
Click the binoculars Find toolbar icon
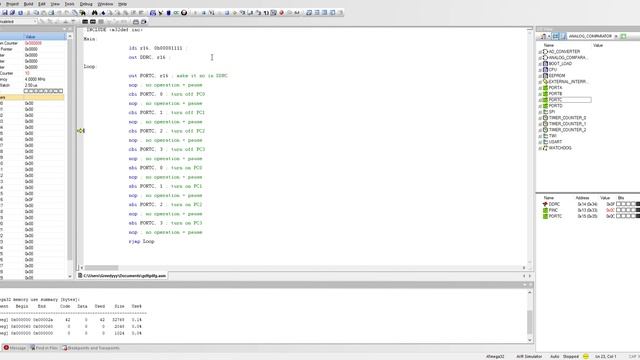[x=95, y=13]
